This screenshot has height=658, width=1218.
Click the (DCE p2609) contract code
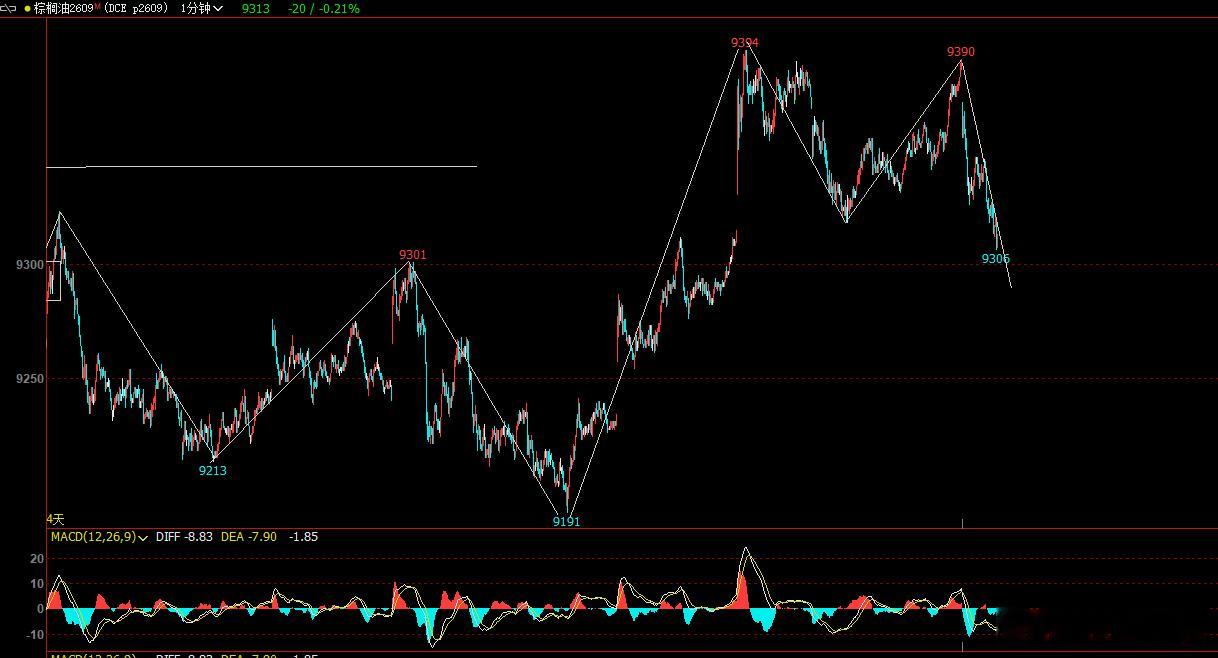pyautogui.click(x=136, y=8)
